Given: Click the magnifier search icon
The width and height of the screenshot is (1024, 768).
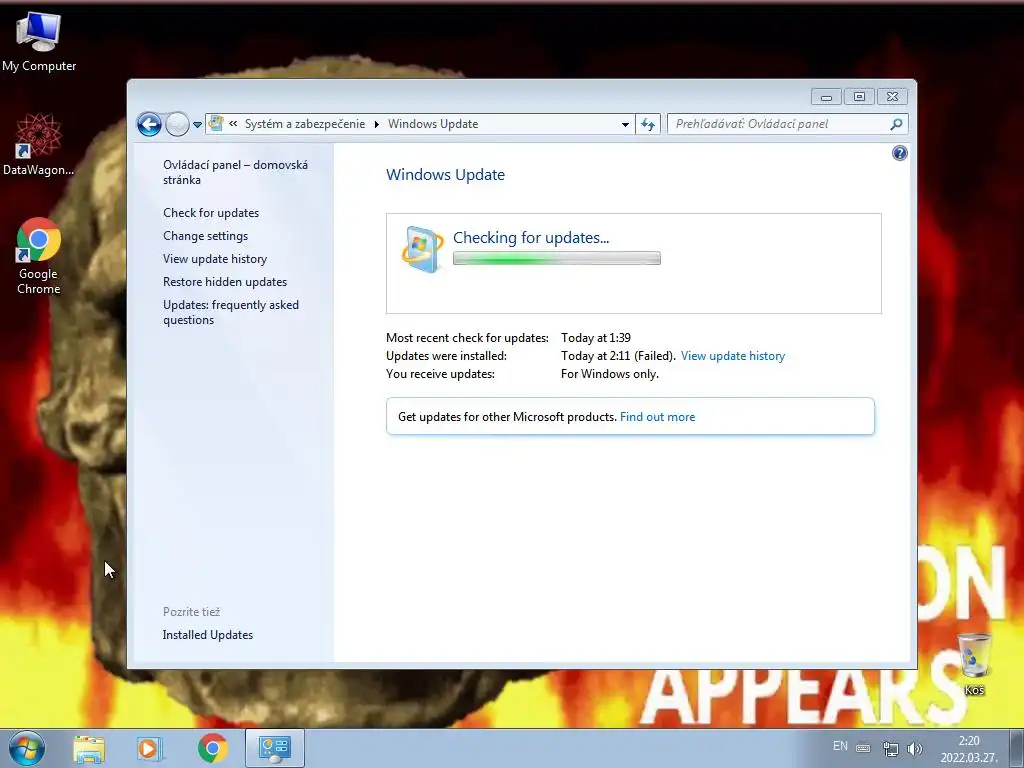Looking at the screenshot, I should (897, 124).
